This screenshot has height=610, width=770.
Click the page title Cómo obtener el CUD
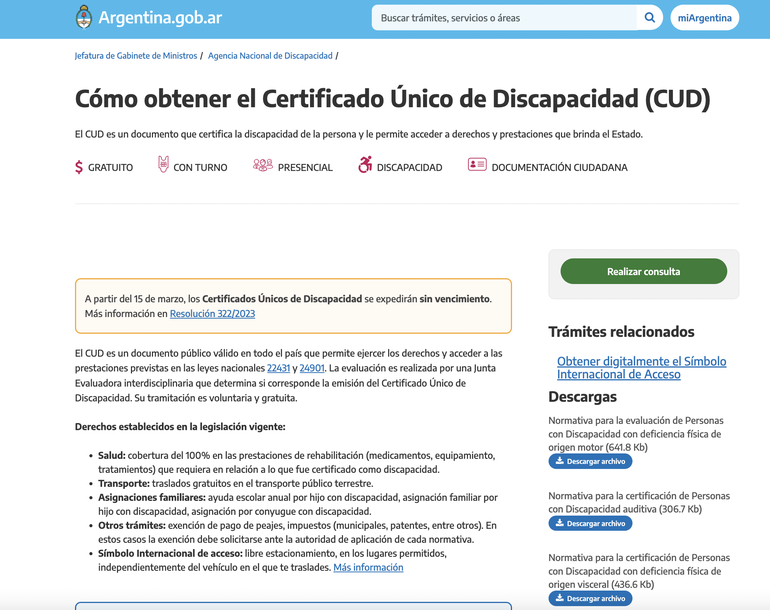point(392,99)
